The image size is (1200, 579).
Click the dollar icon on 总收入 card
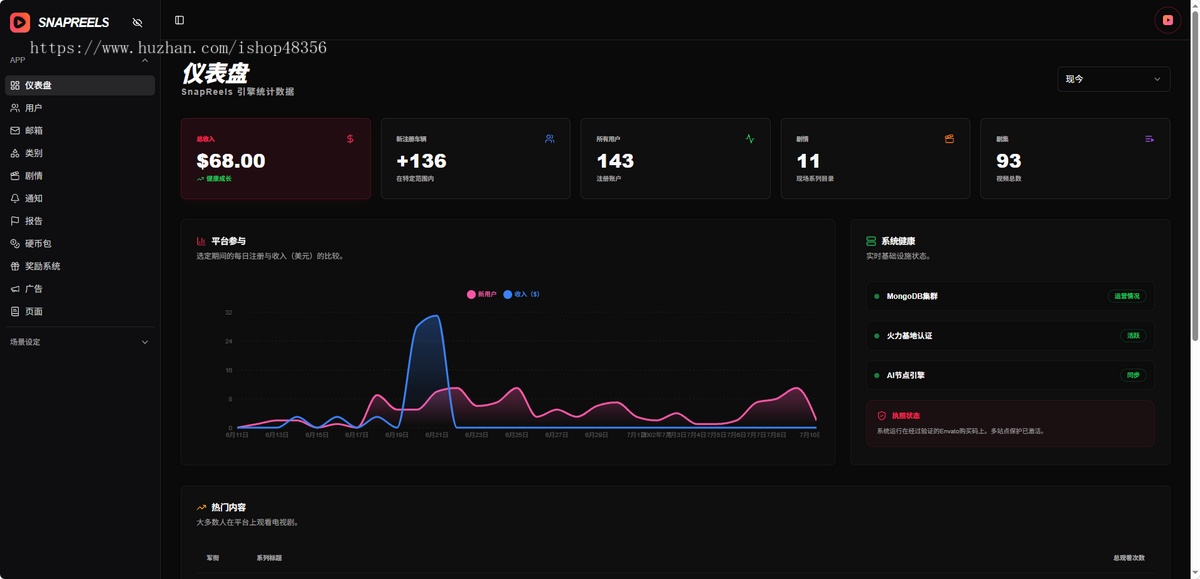coord(350,139)
